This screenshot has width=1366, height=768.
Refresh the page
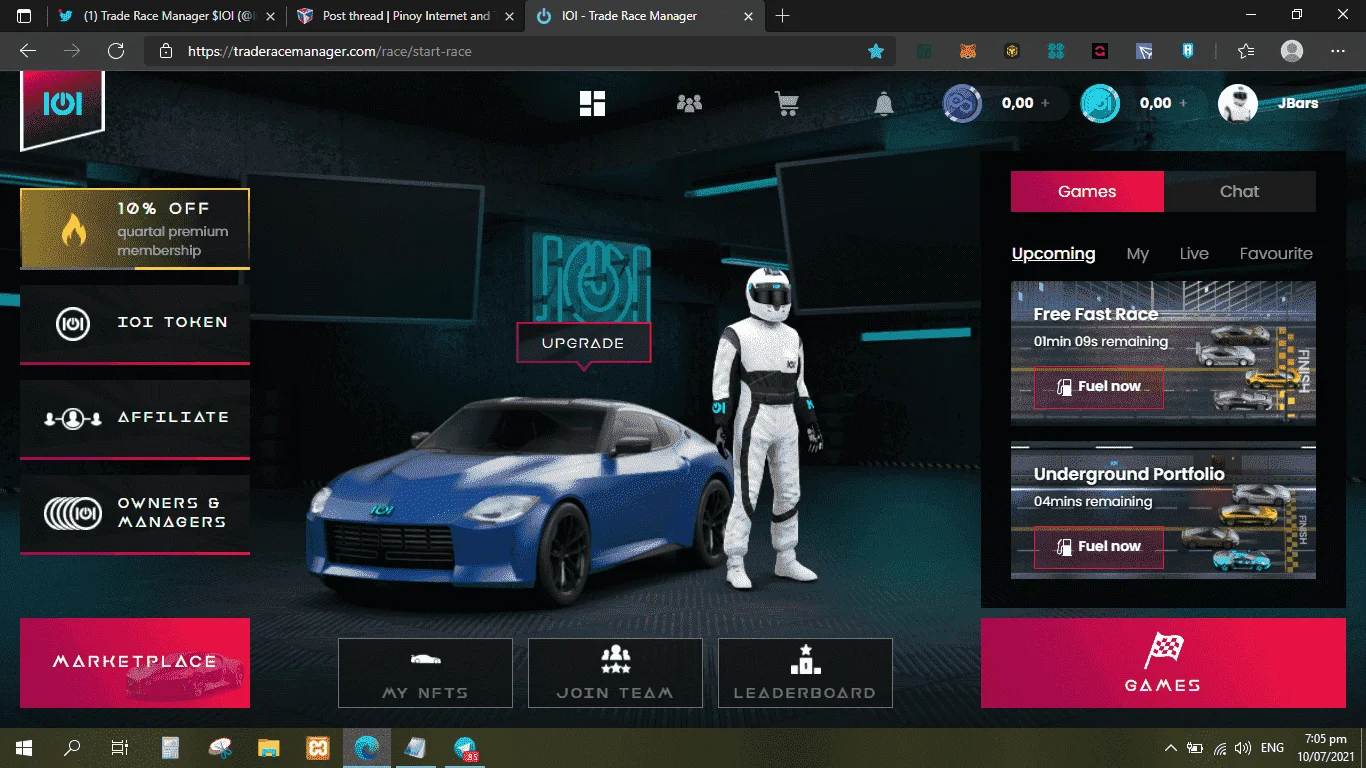[x=116, y=51]
